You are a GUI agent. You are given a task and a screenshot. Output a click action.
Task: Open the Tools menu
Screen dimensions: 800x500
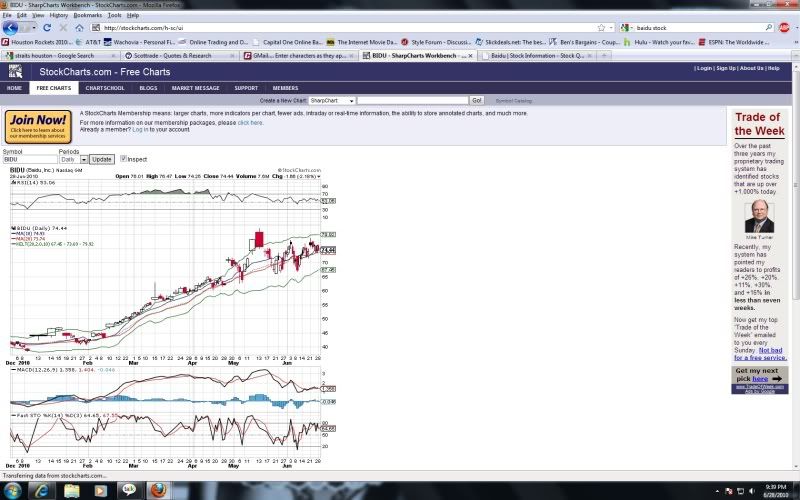click(x=115, y=15)
